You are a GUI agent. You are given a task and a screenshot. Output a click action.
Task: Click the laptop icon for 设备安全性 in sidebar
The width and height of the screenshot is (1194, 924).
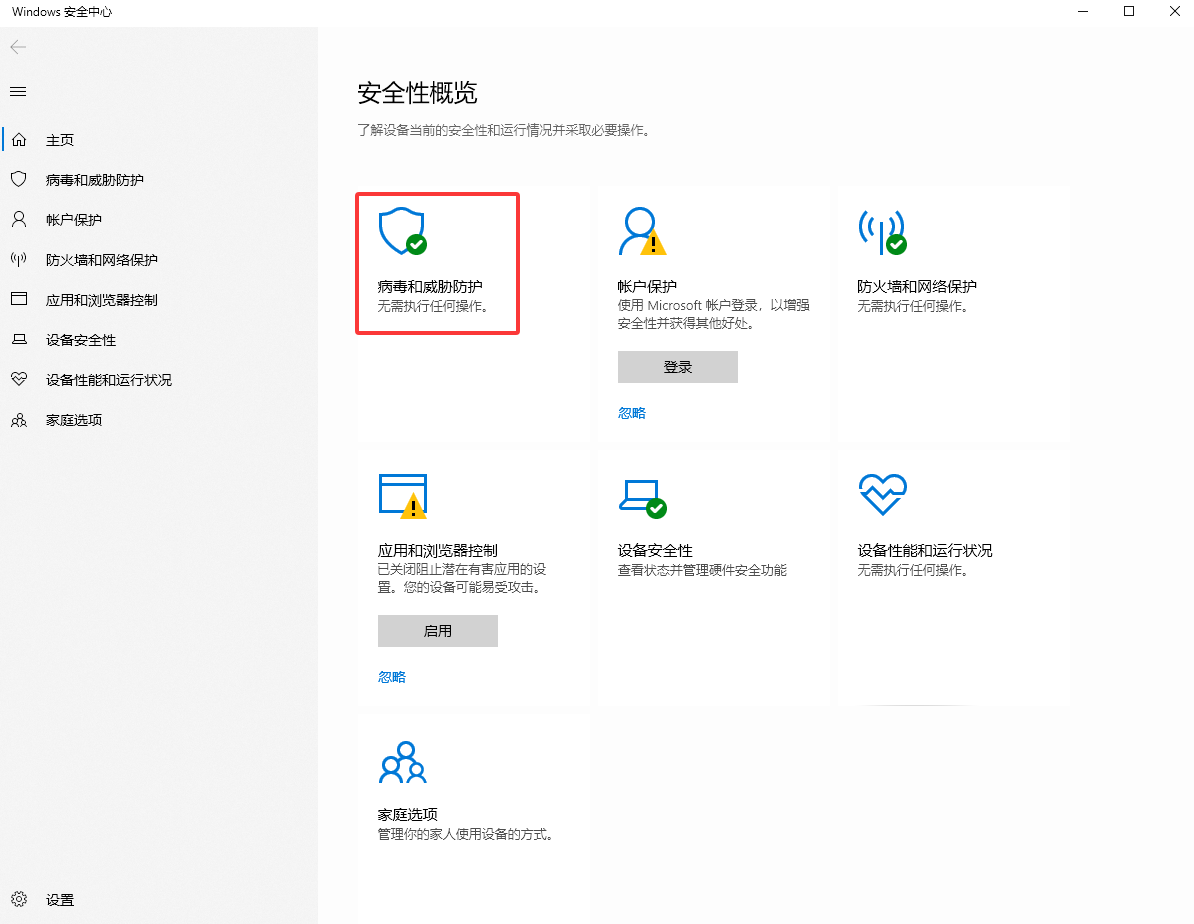19,339
